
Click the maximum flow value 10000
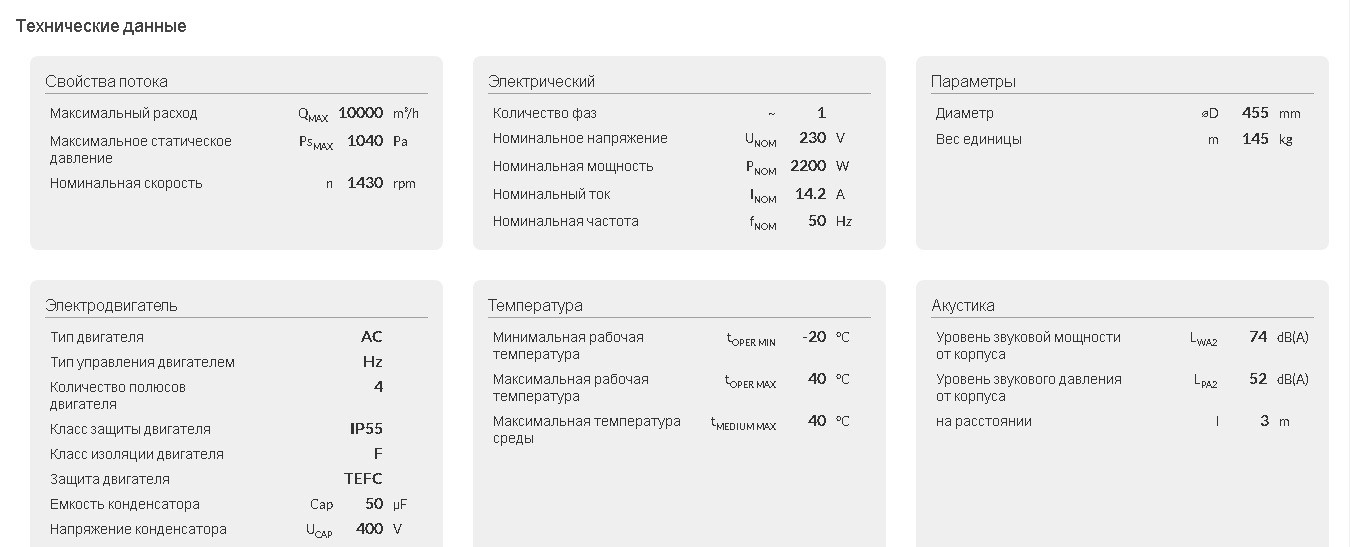360,113
